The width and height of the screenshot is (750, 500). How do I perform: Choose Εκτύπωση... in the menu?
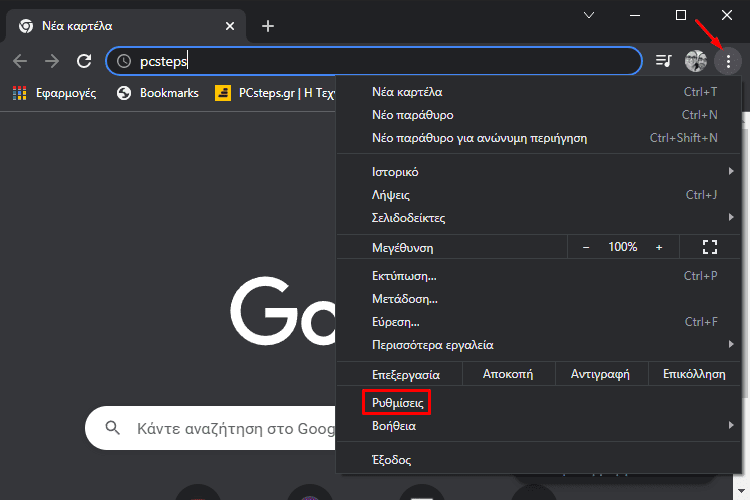point(539,276)
